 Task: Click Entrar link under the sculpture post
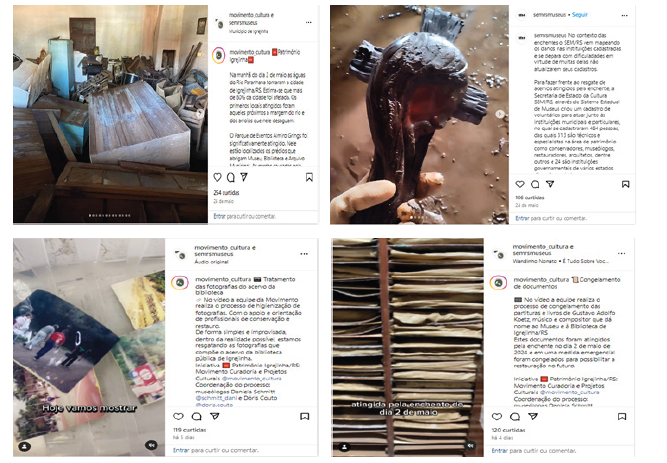click(x=522, y=218)
